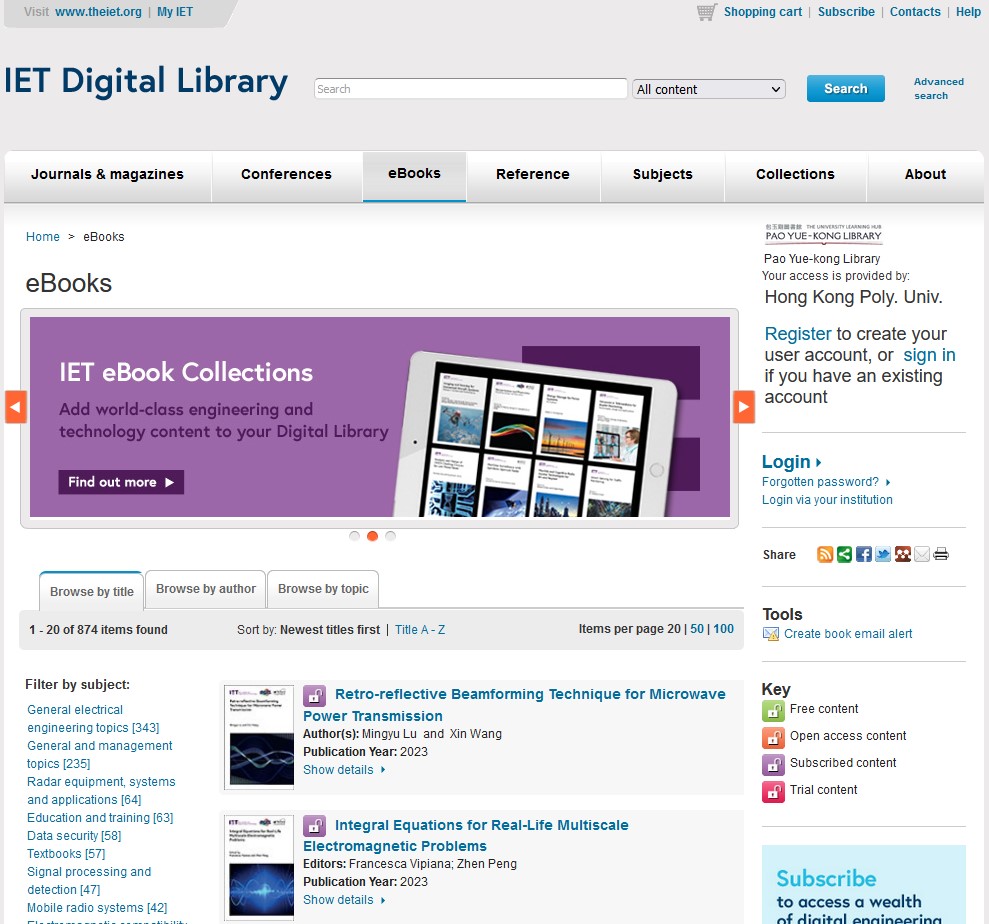Filter by Mobile radio systems

point(97,908)
